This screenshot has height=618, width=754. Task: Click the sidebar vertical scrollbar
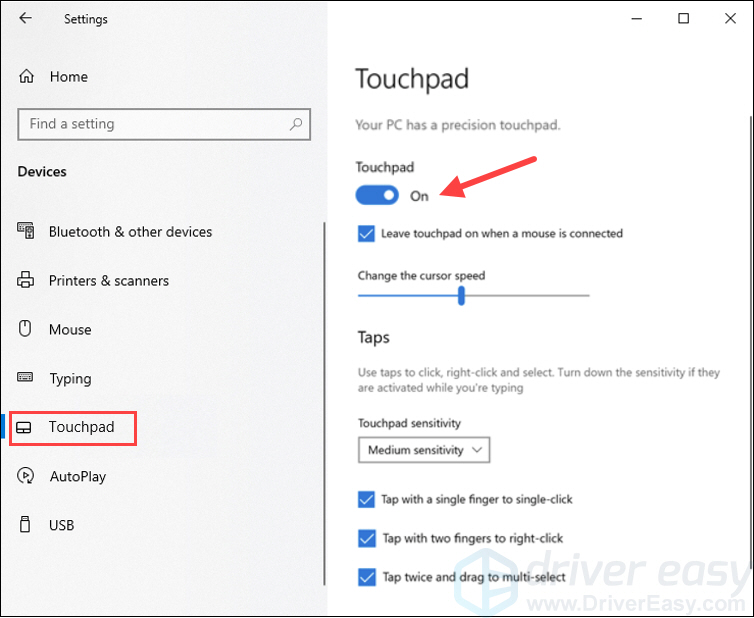325,403
